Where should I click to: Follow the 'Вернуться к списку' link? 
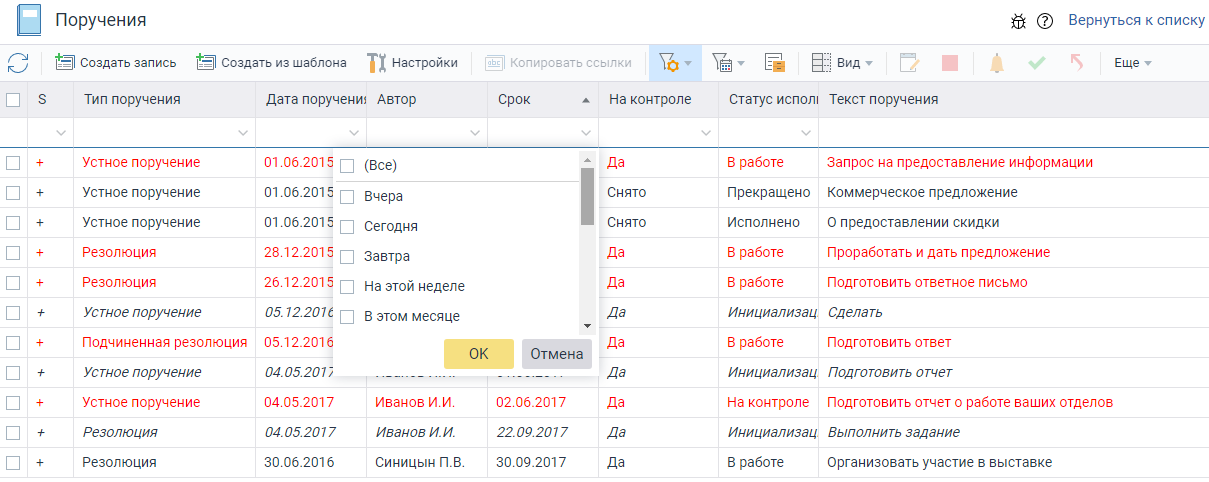pyautogui.click(x=1135, y=20)
